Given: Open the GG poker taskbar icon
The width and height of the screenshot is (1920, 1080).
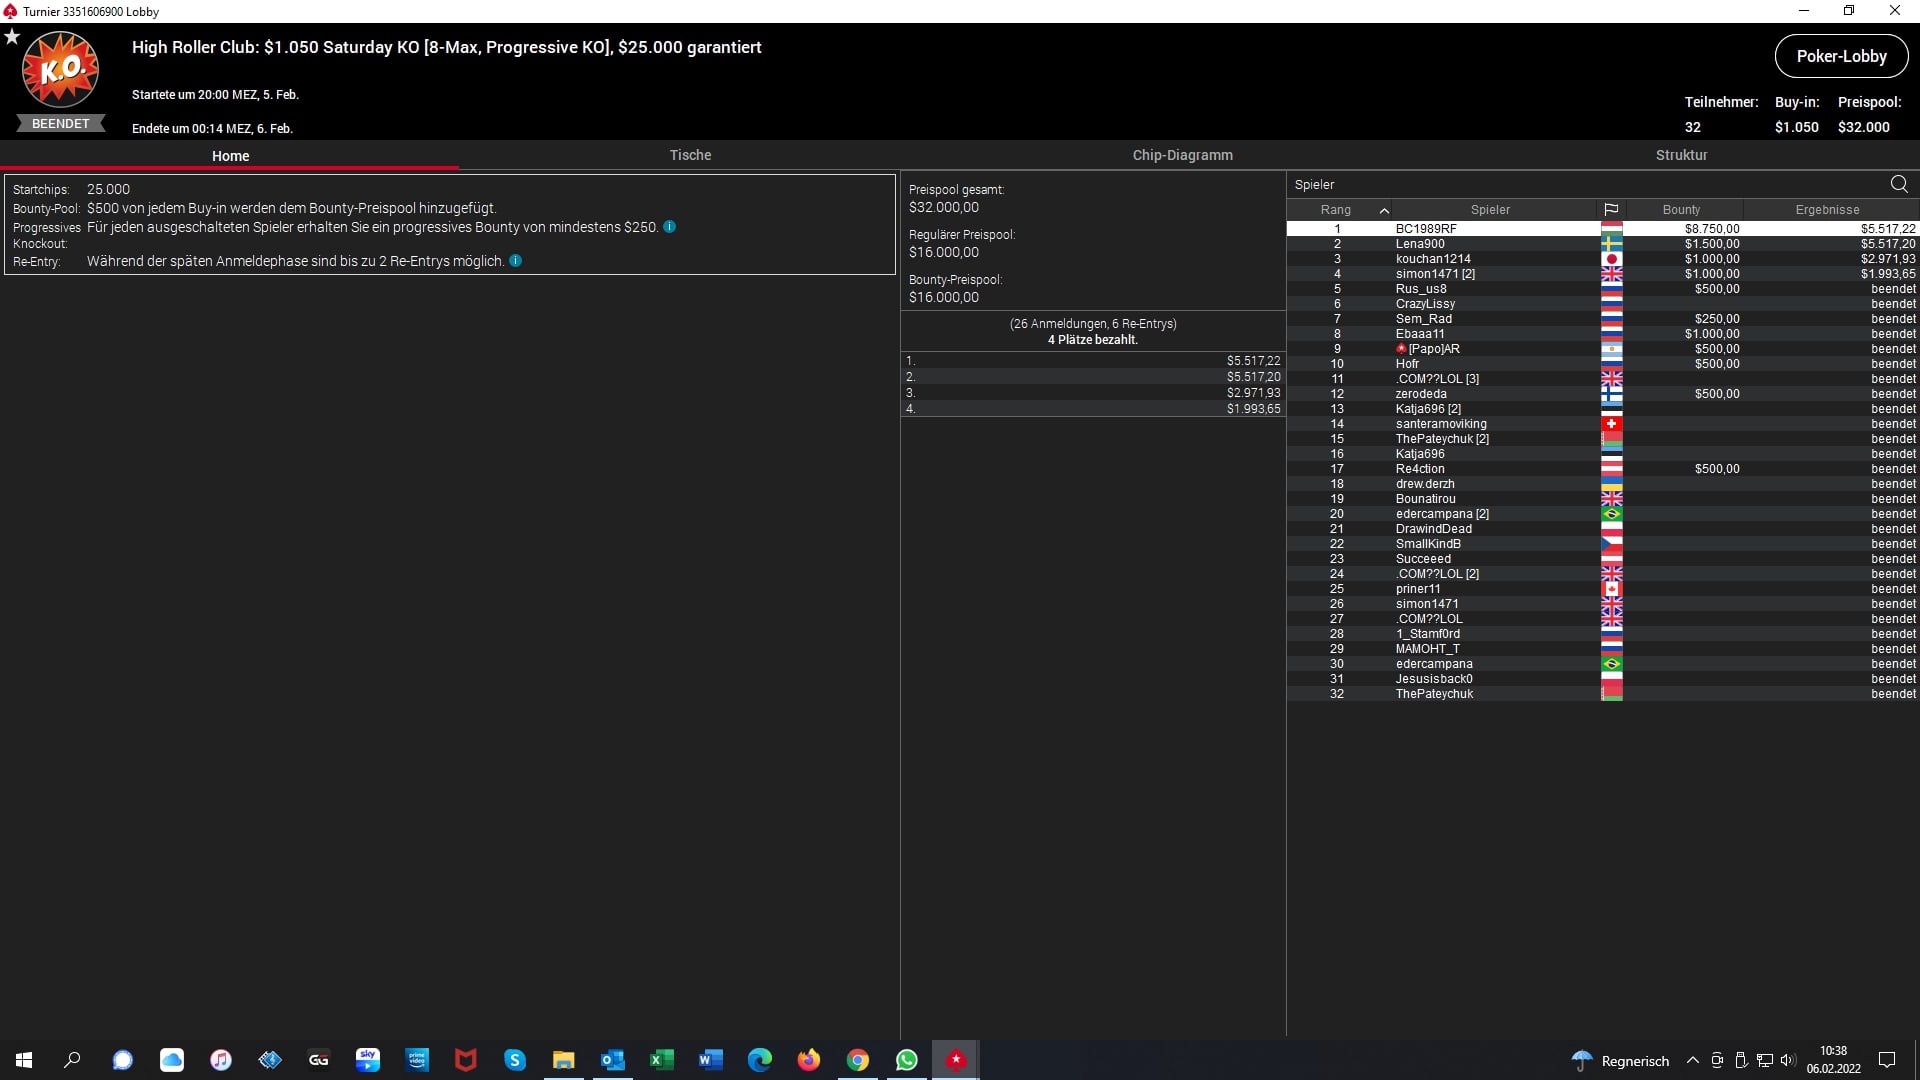Looking at the screenshot, I should (x=319, y=1060).
